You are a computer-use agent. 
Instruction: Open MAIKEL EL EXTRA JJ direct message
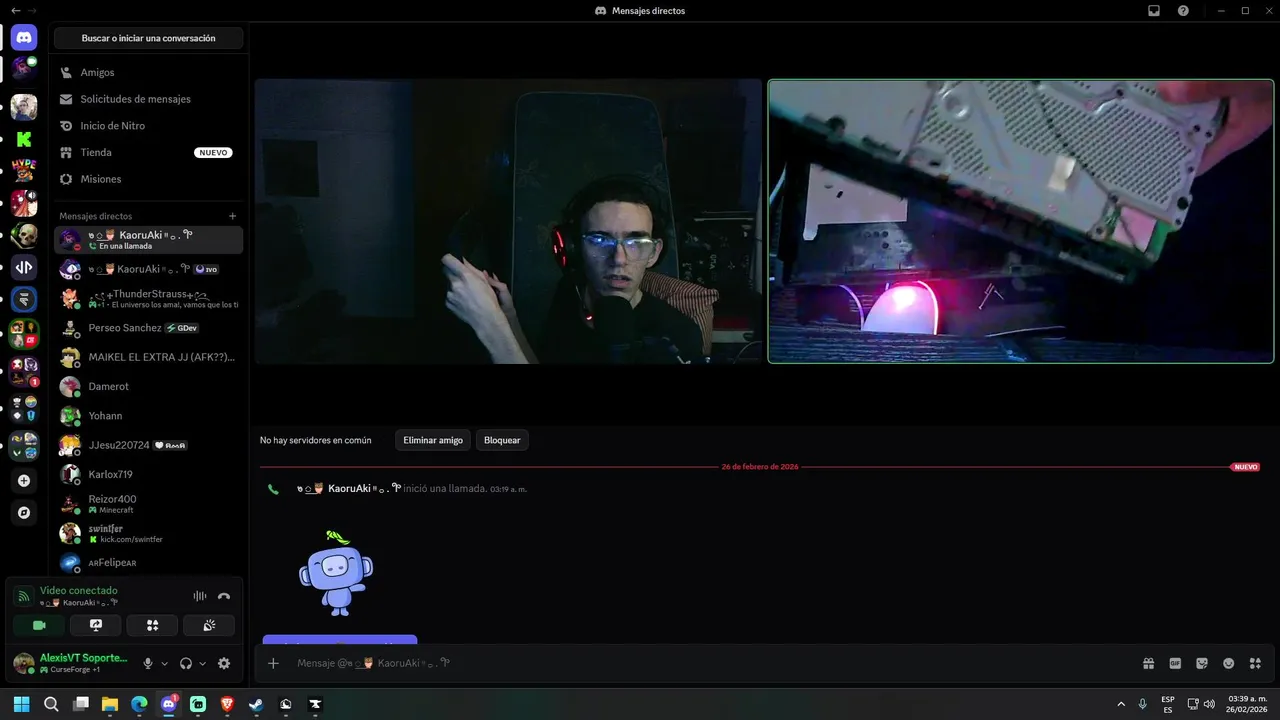149,357
